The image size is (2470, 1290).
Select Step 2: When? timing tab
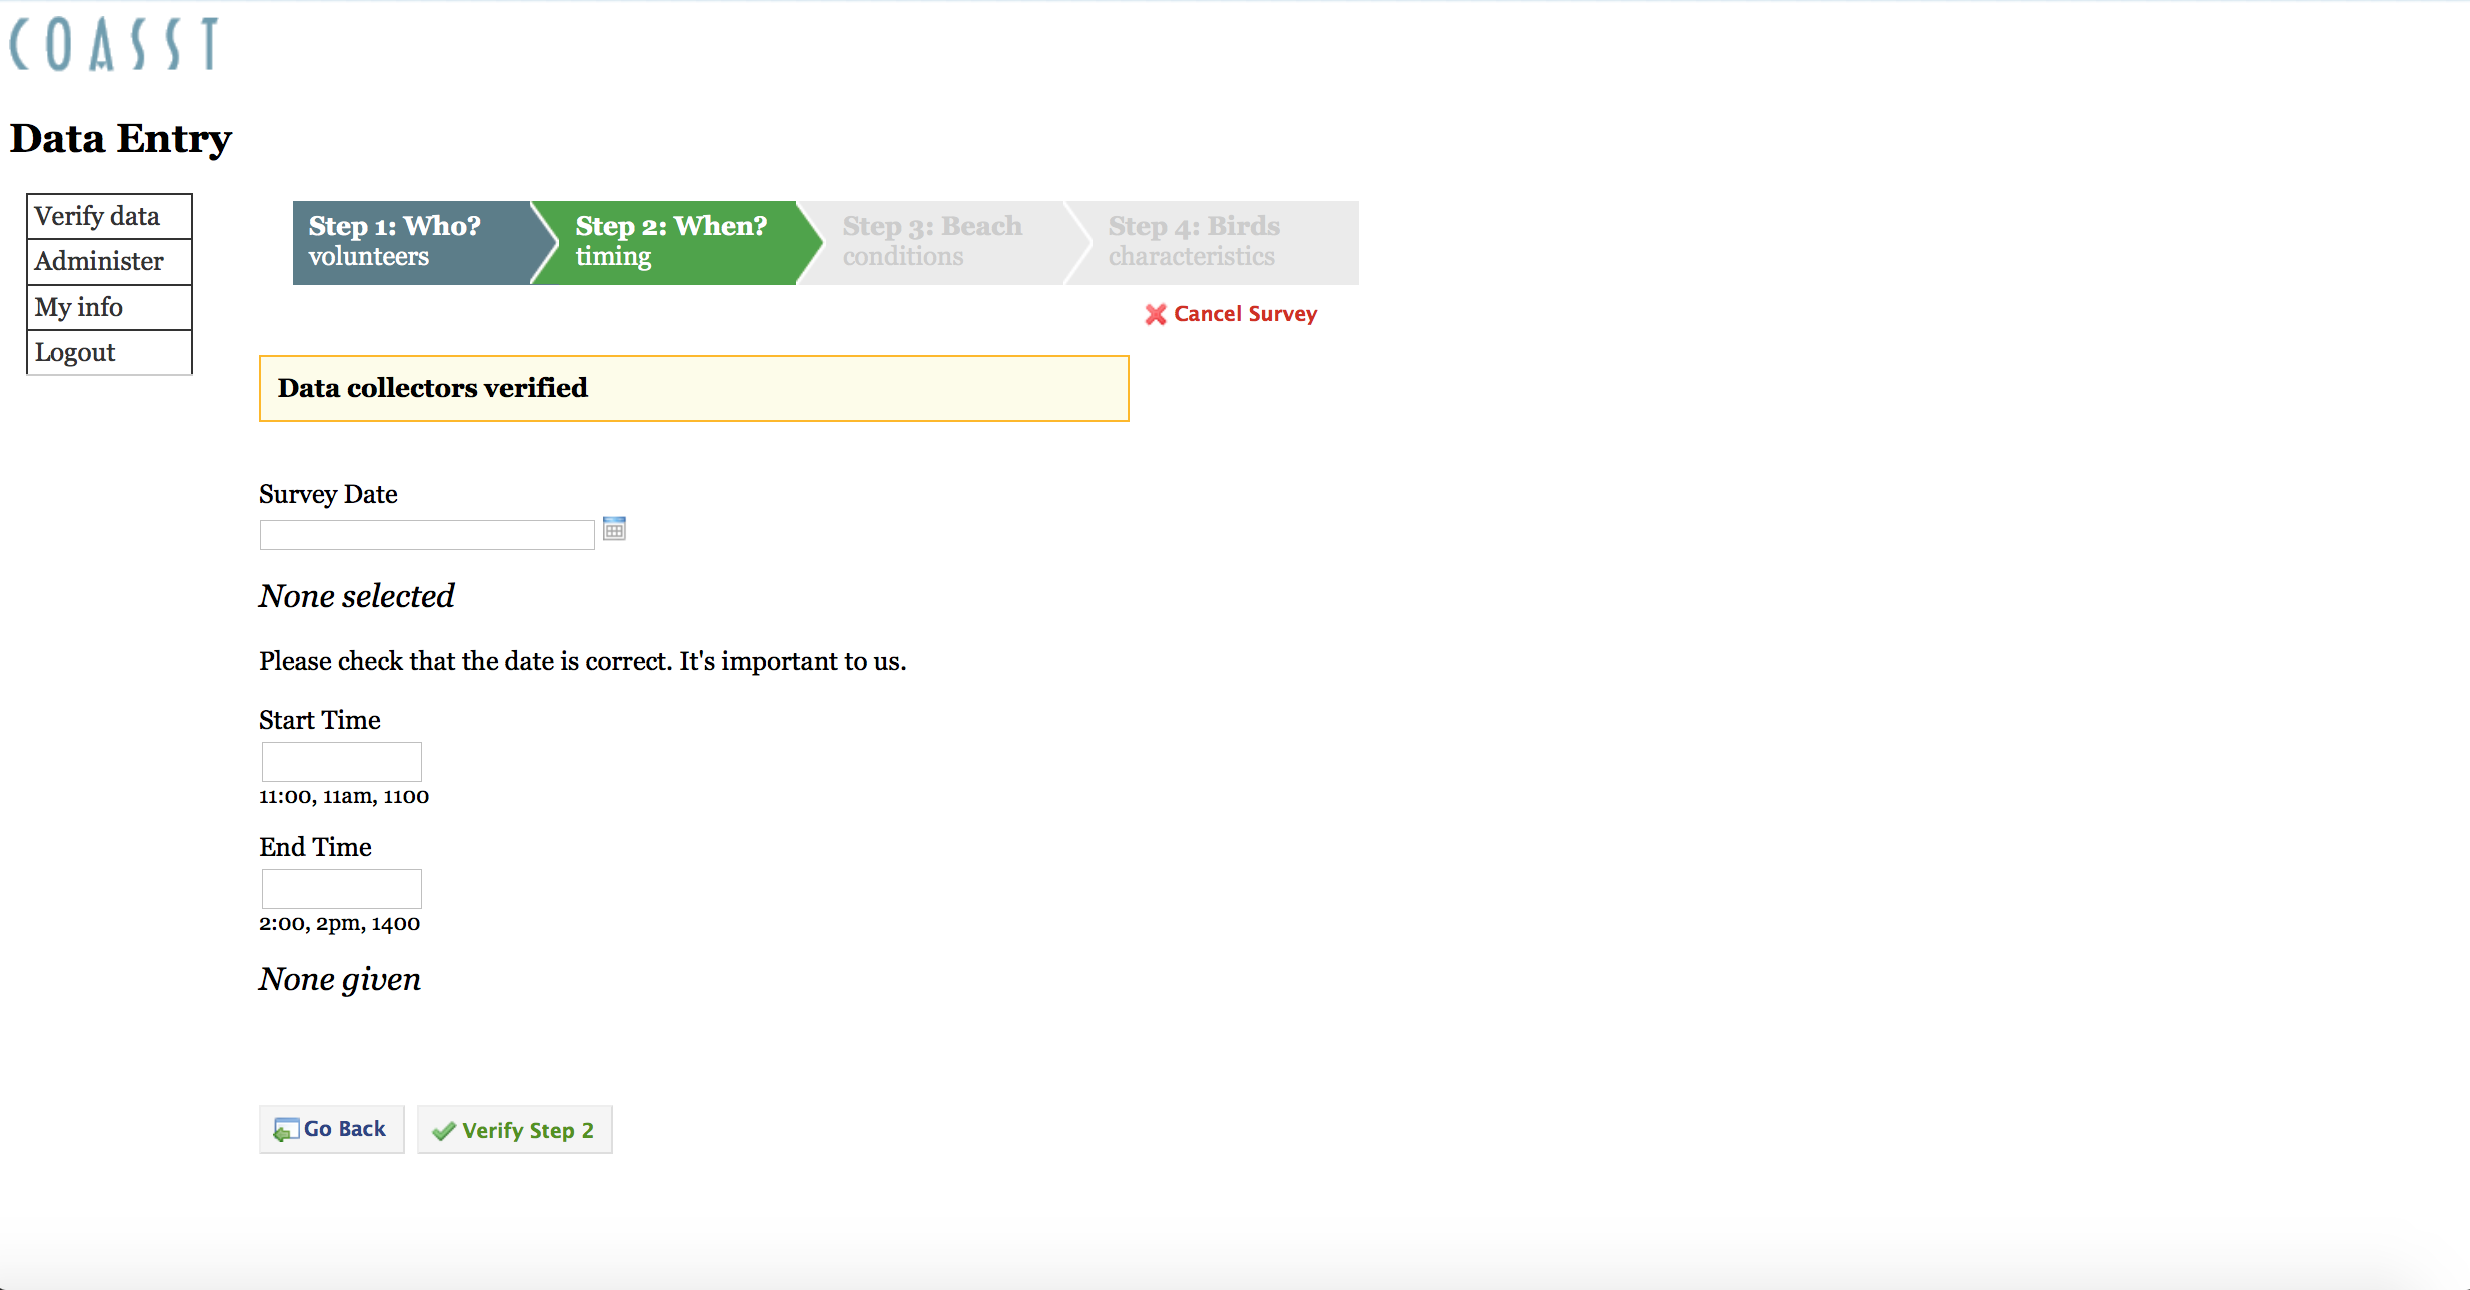(676, 242)
